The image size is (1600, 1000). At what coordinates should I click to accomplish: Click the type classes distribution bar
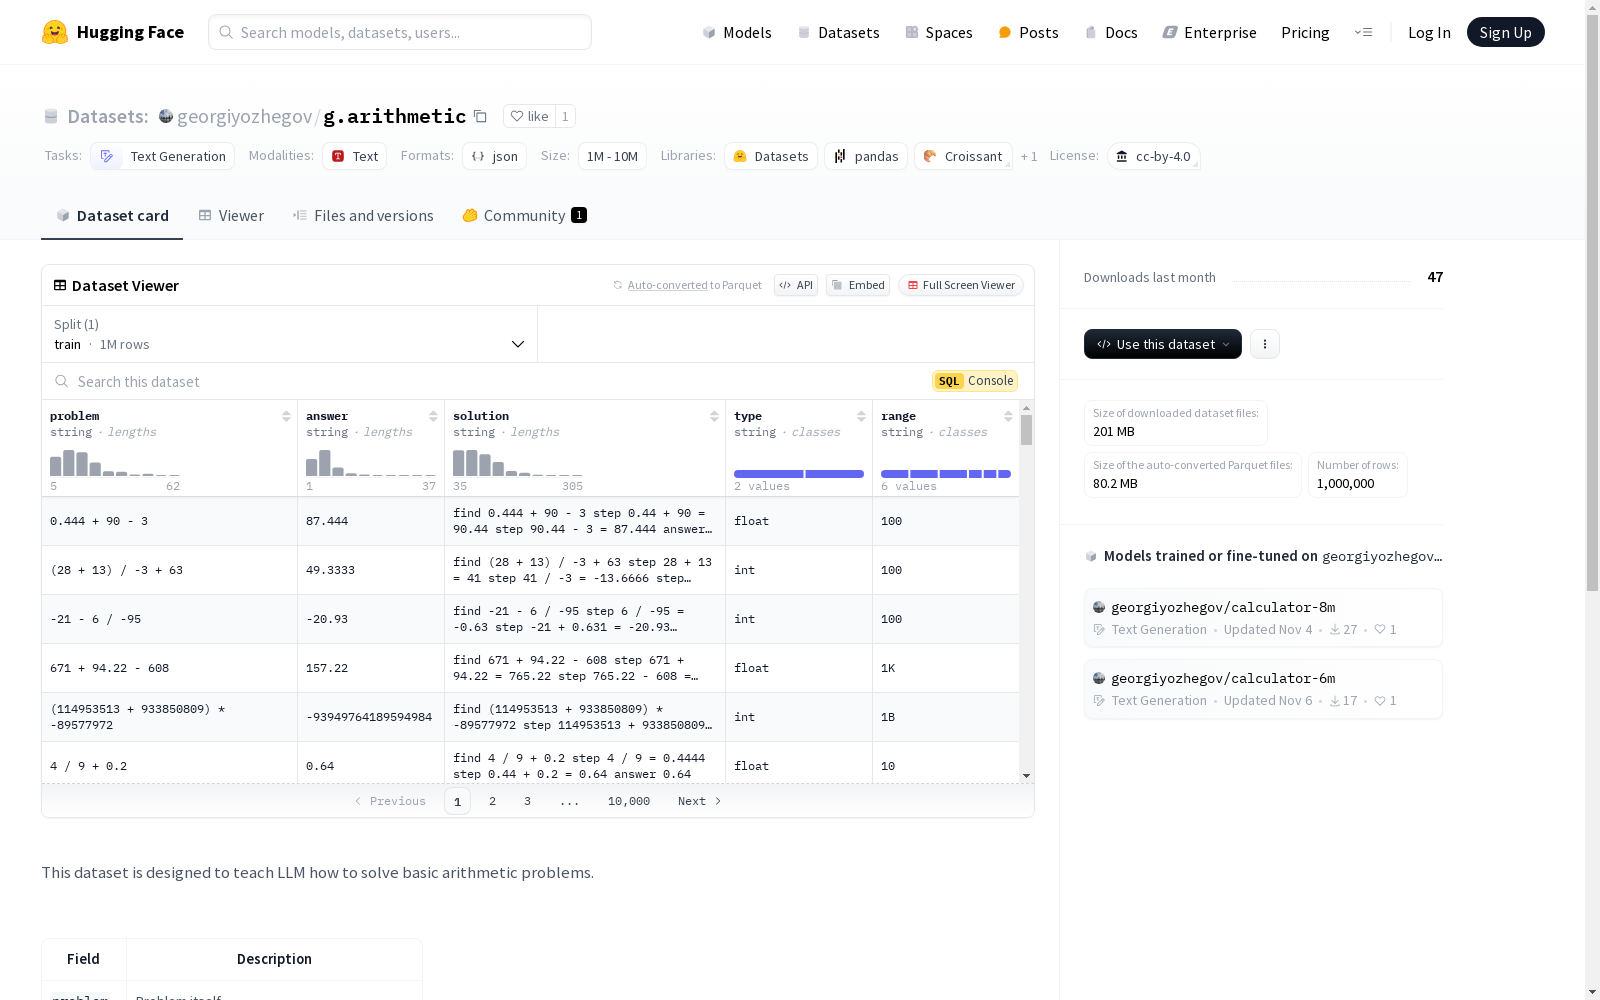point(799,474)
